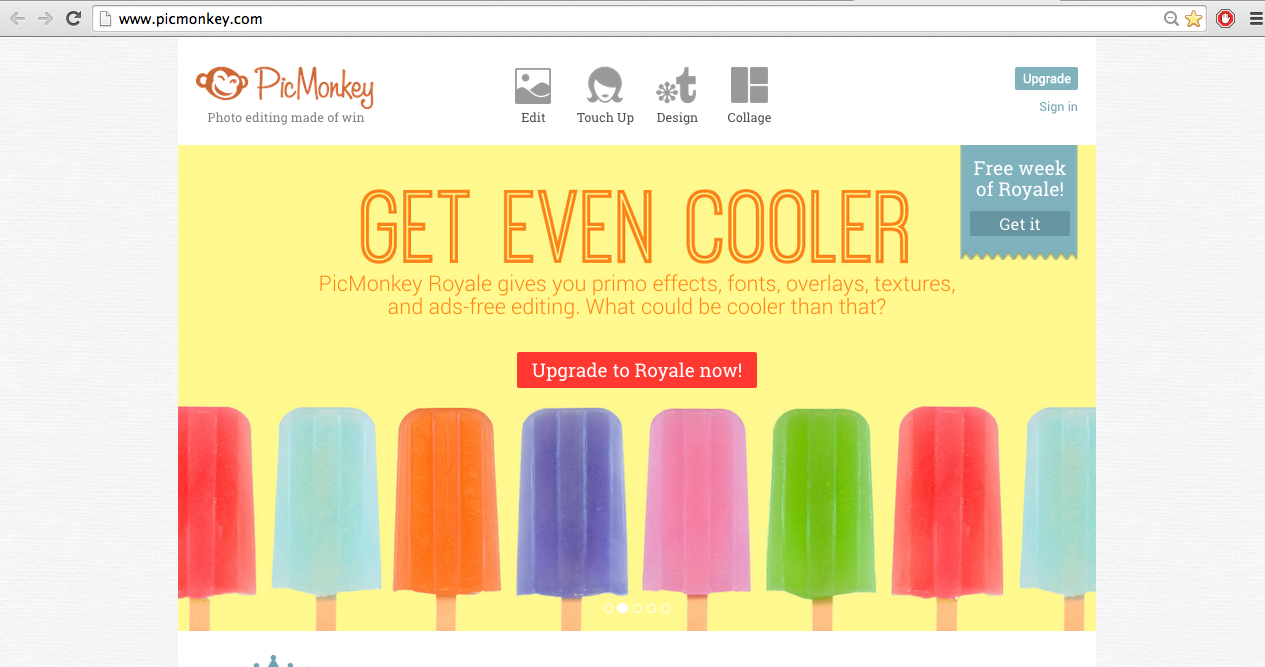The image size is (1265, 667).
Task: Click Get it on free week banner
Action: pos(1020,224)
